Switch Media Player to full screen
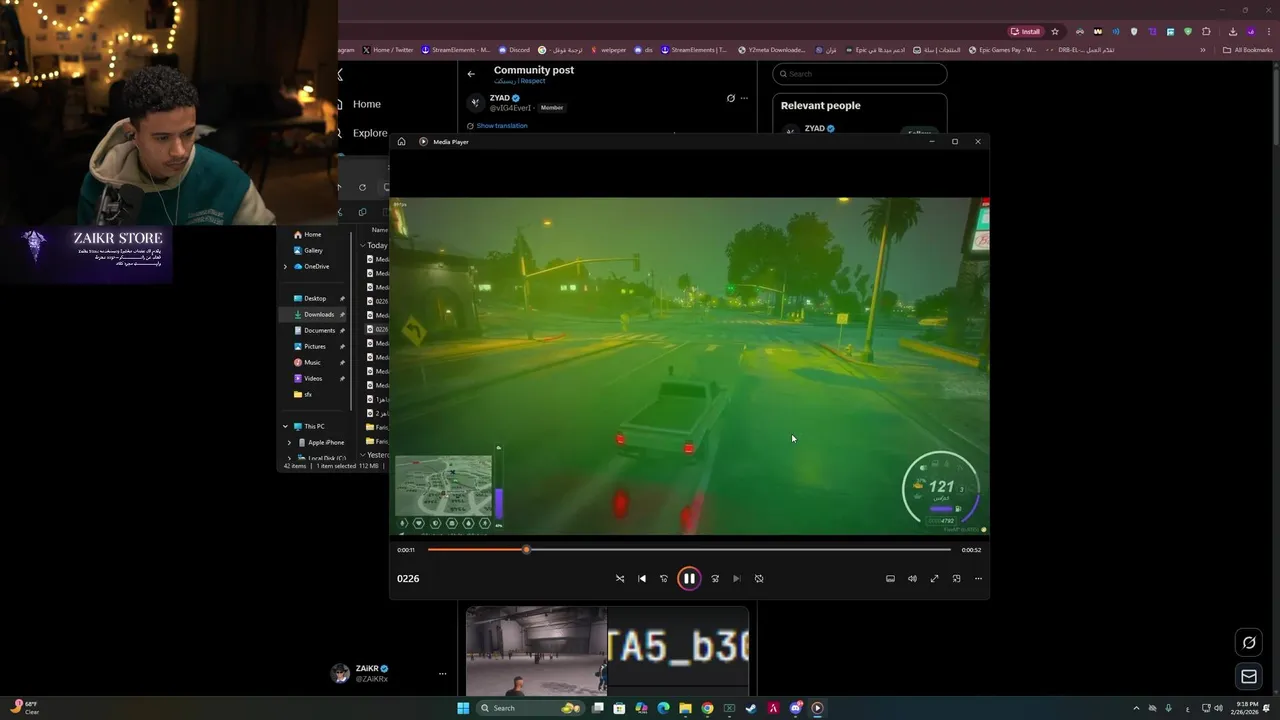This screenshot has height=720, width=1280. [x=934, y=578]
